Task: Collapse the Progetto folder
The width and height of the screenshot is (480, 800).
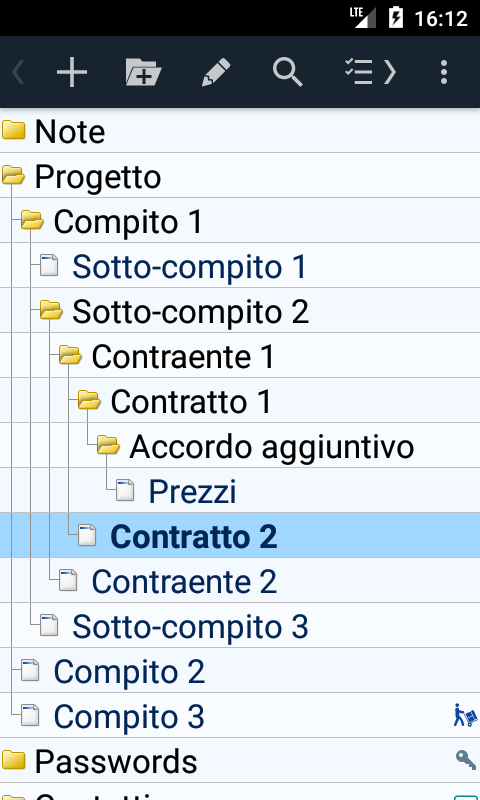Action: coord(13,176)
